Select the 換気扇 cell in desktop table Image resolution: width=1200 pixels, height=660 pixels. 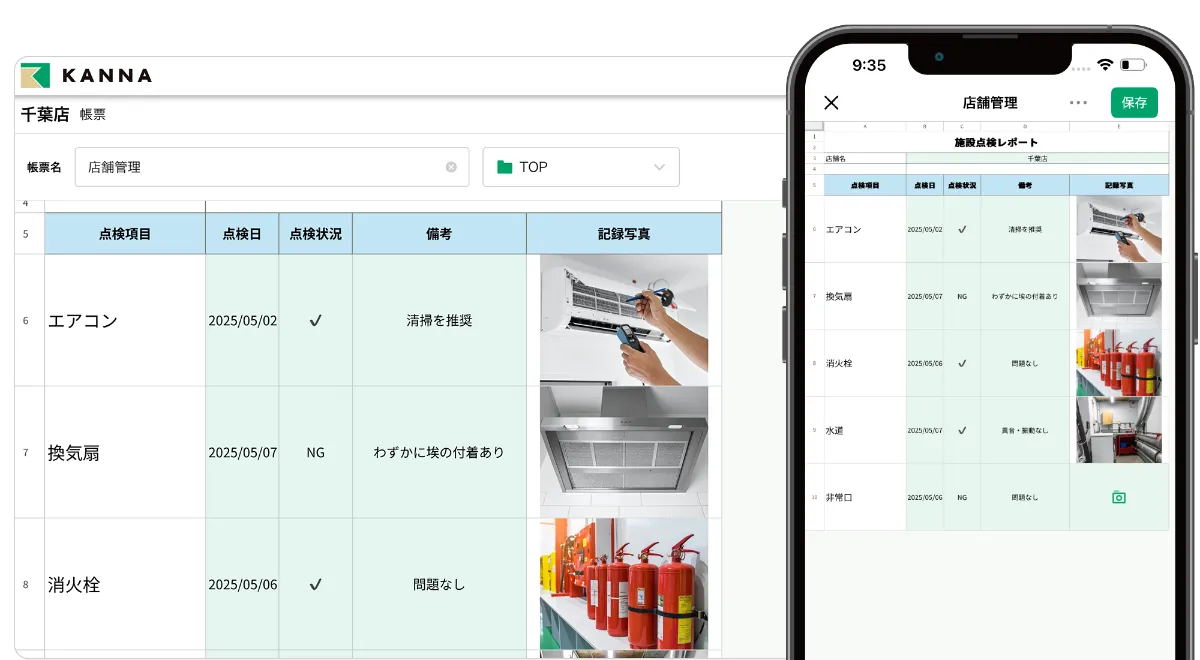click(125, 453)
